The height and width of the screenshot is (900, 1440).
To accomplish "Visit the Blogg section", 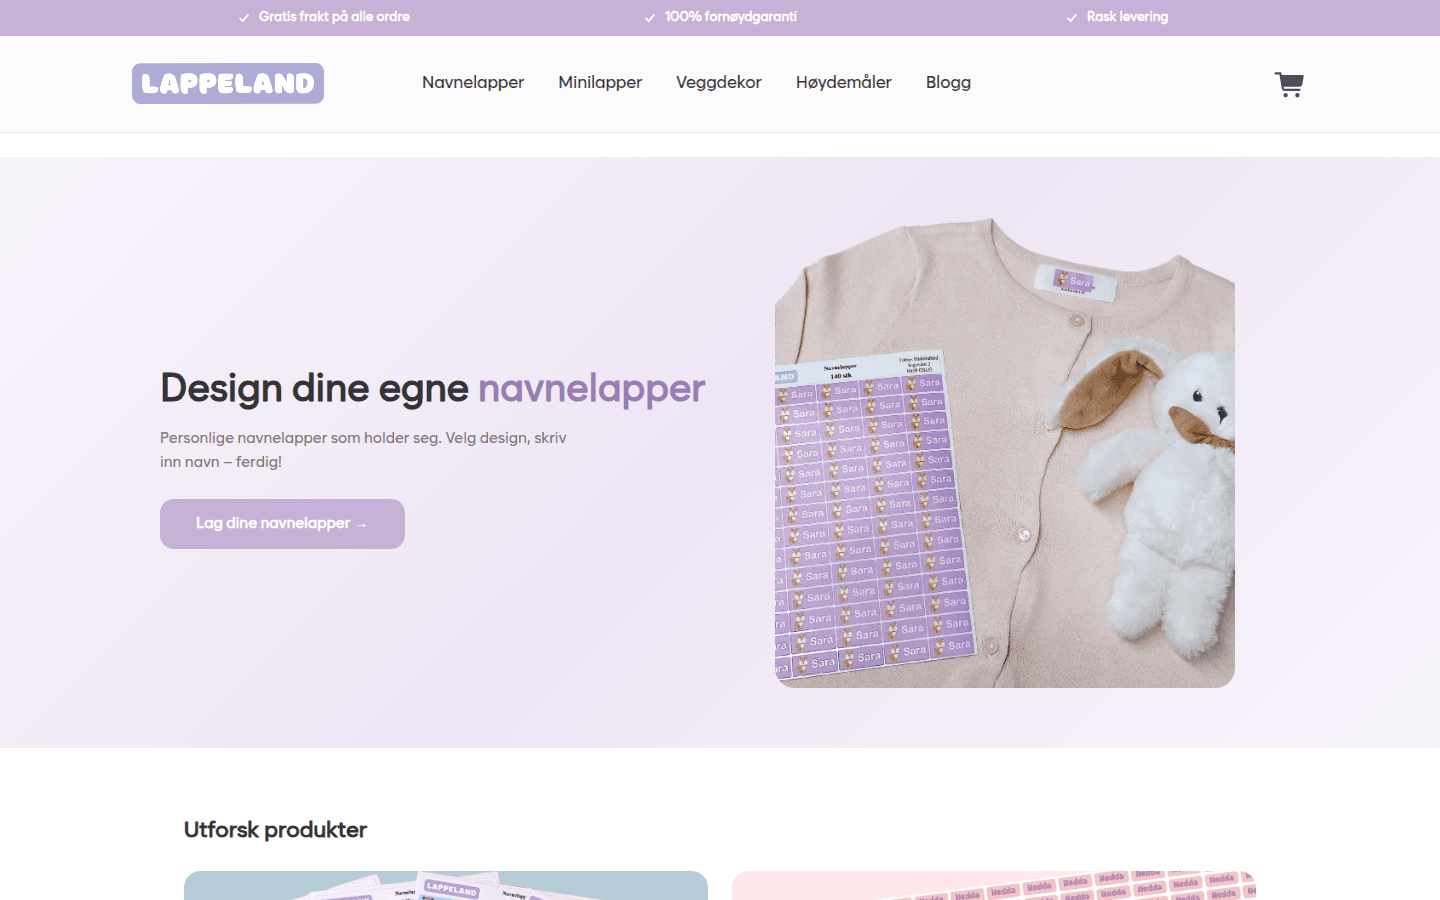I will pyautogui.click(x=948, y=83).
